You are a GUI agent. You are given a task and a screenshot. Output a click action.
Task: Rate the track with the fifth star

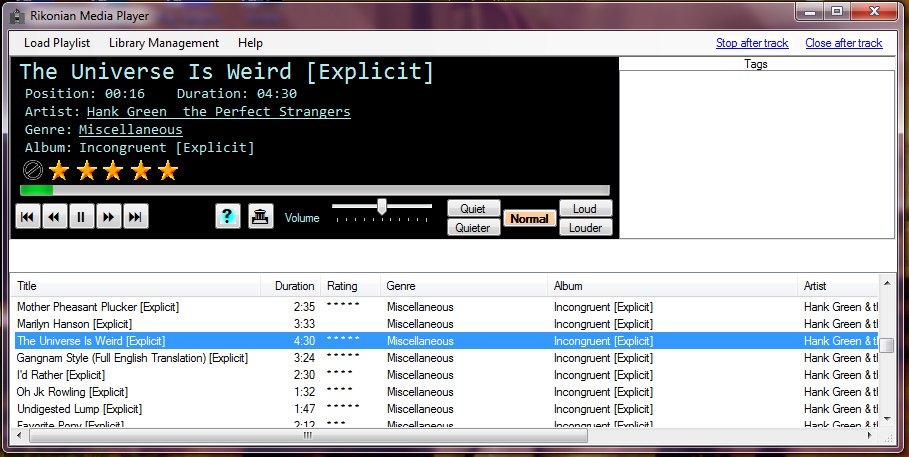click(x=167, y=170)
